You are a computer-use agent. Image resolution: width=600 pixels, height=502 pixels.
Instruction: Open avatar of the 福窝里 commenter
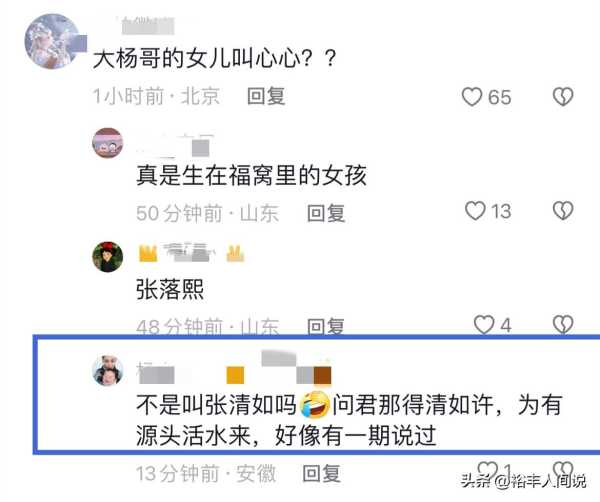(108, 143)
